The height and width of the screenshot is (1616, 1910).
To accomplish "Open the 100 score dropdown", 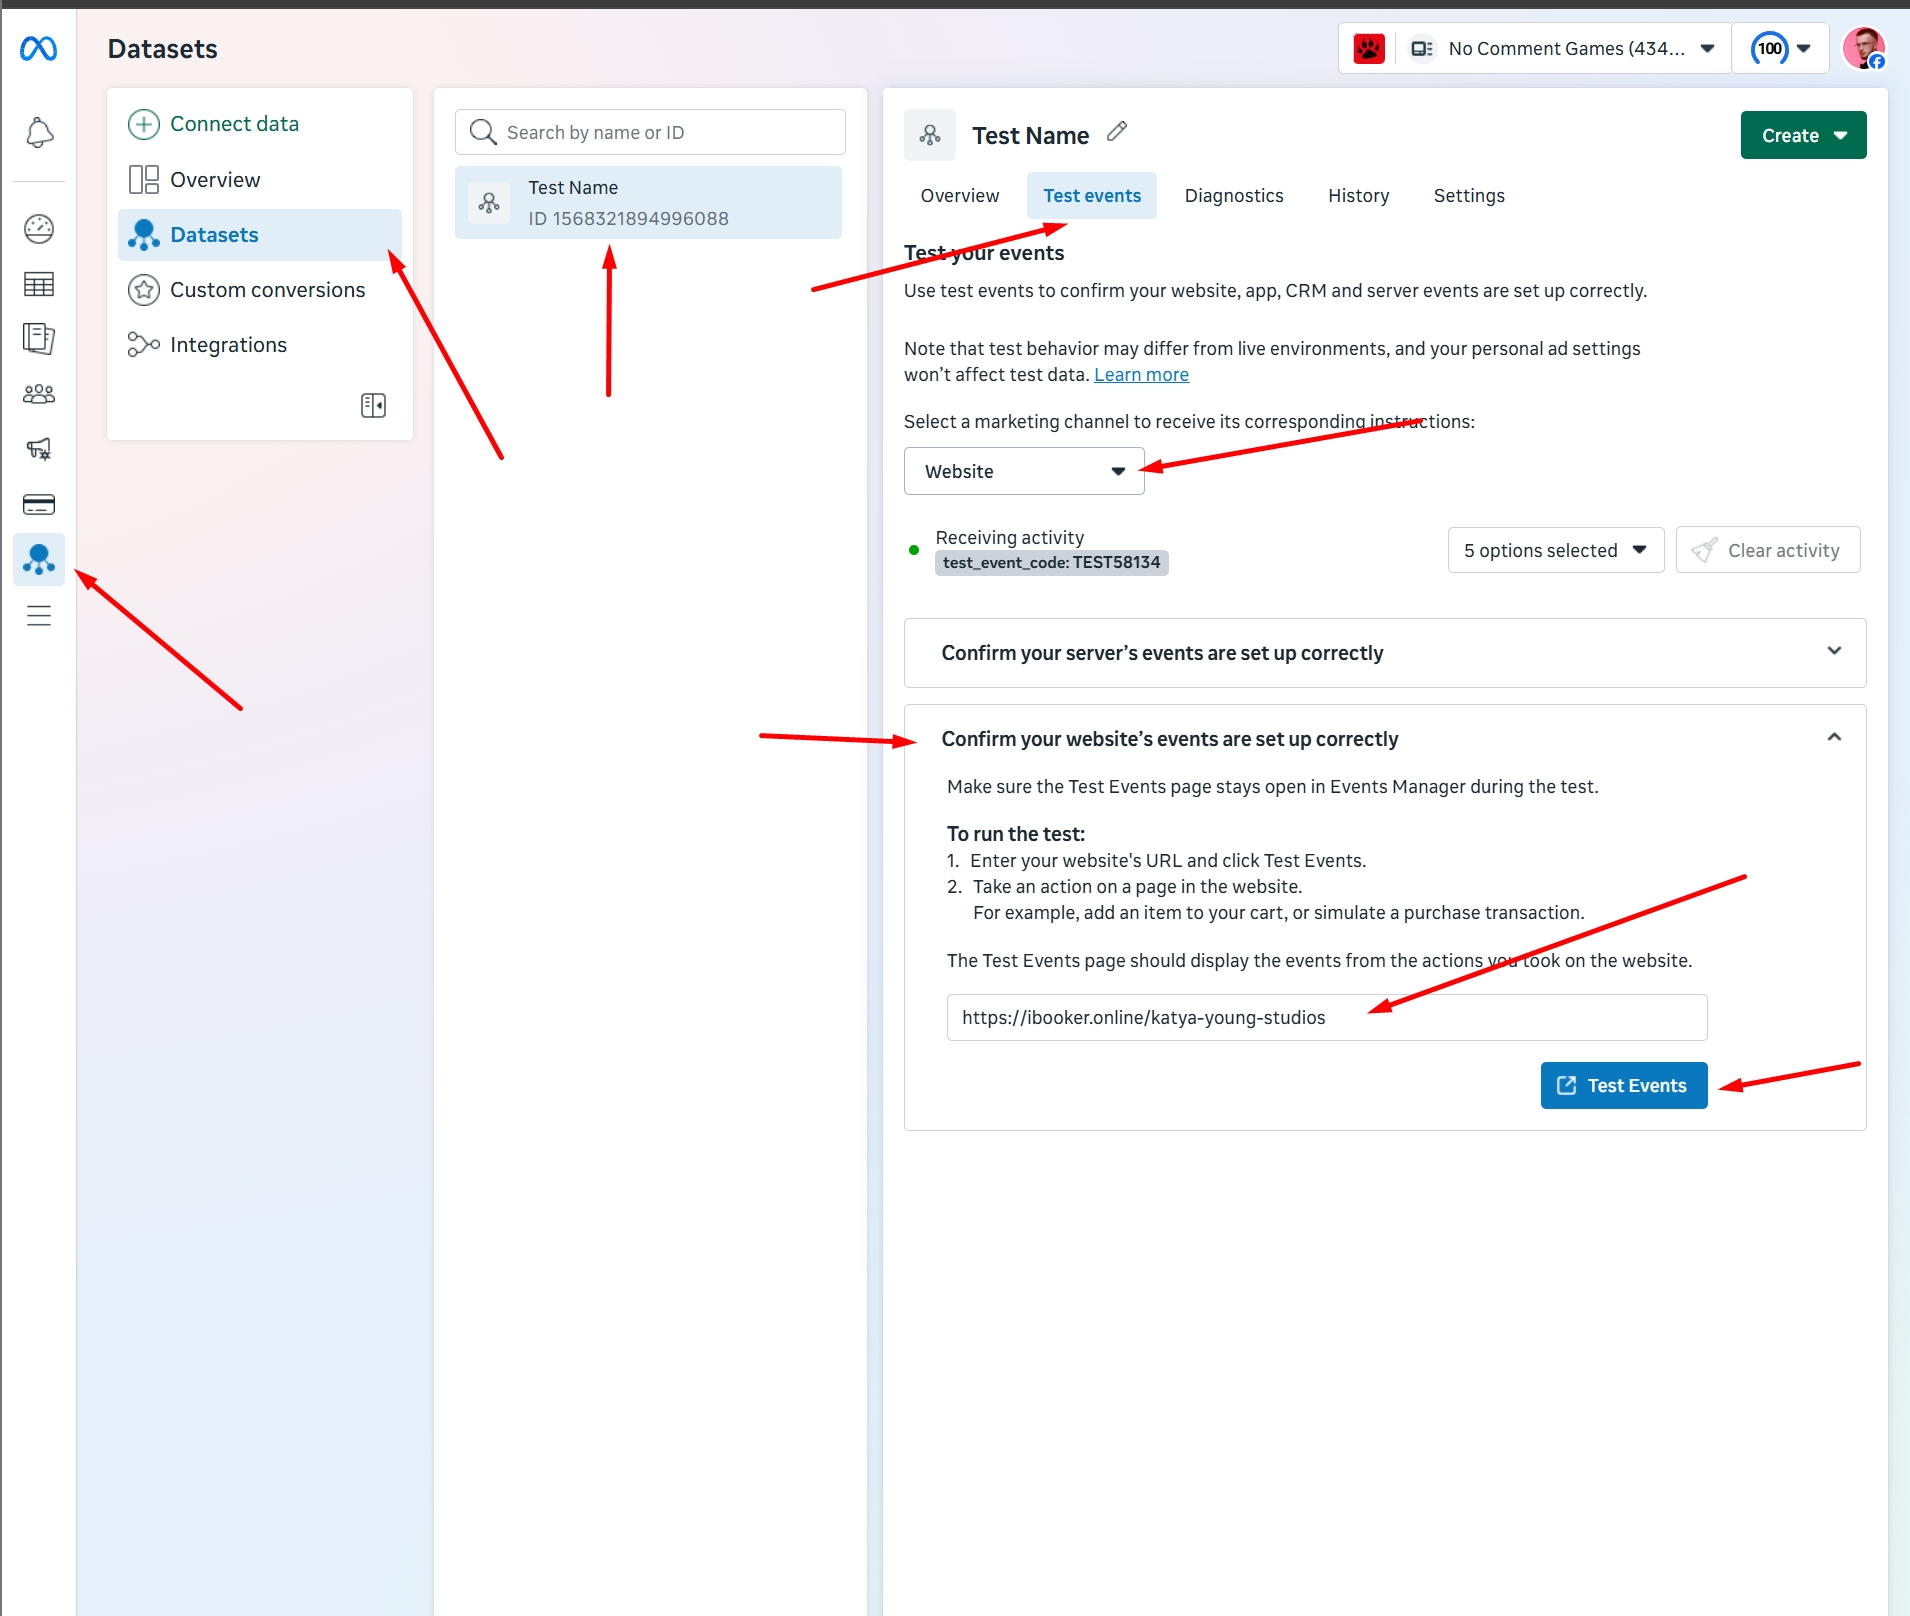I will click(x=1781, y=48).
